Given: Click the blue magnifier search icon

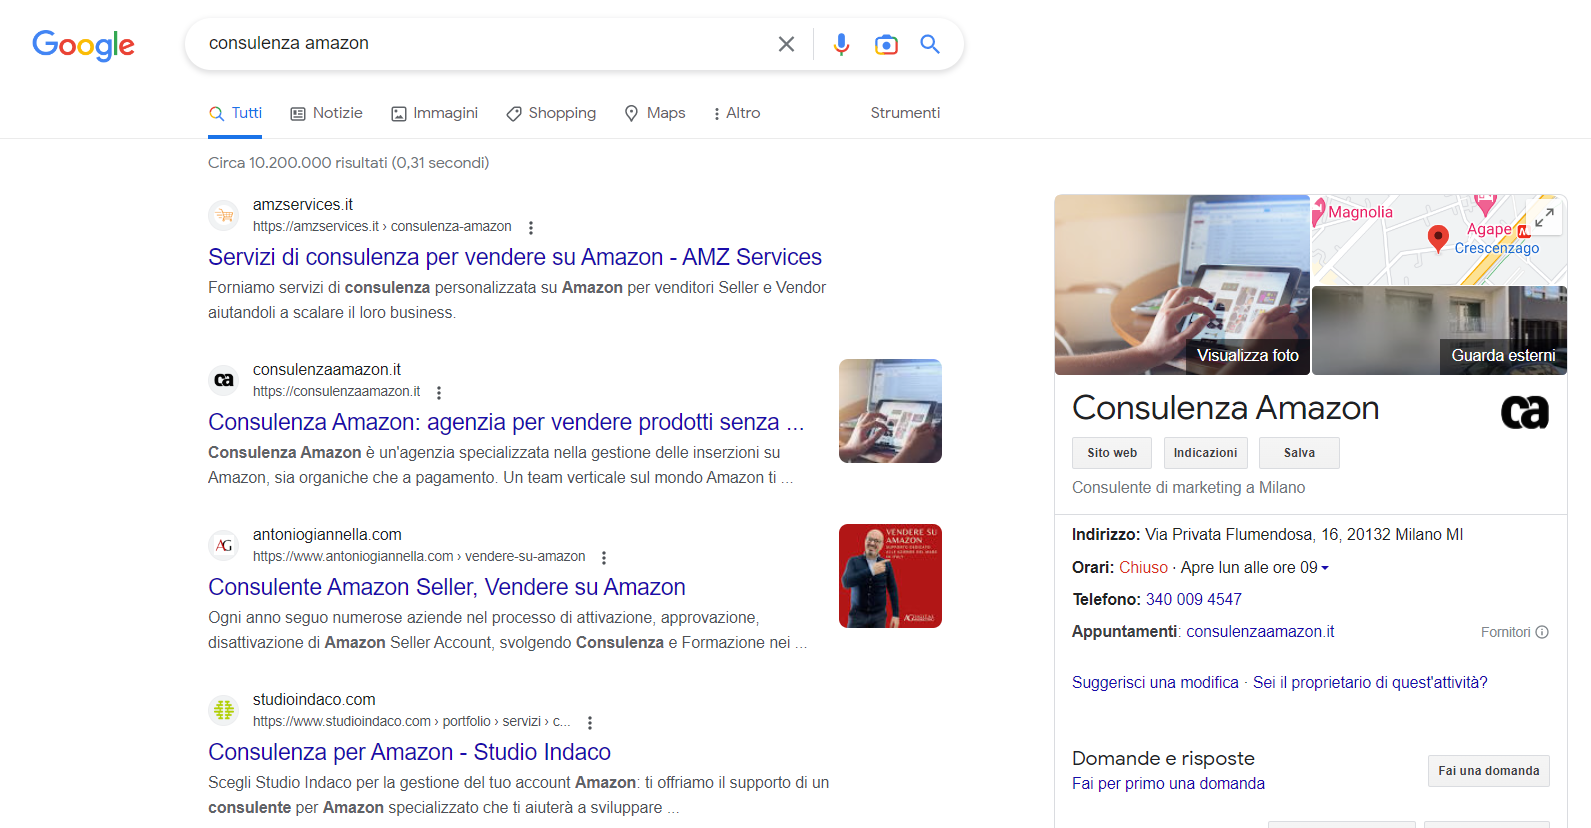Looking at the screenshot, I should click(x=930, y=44).
